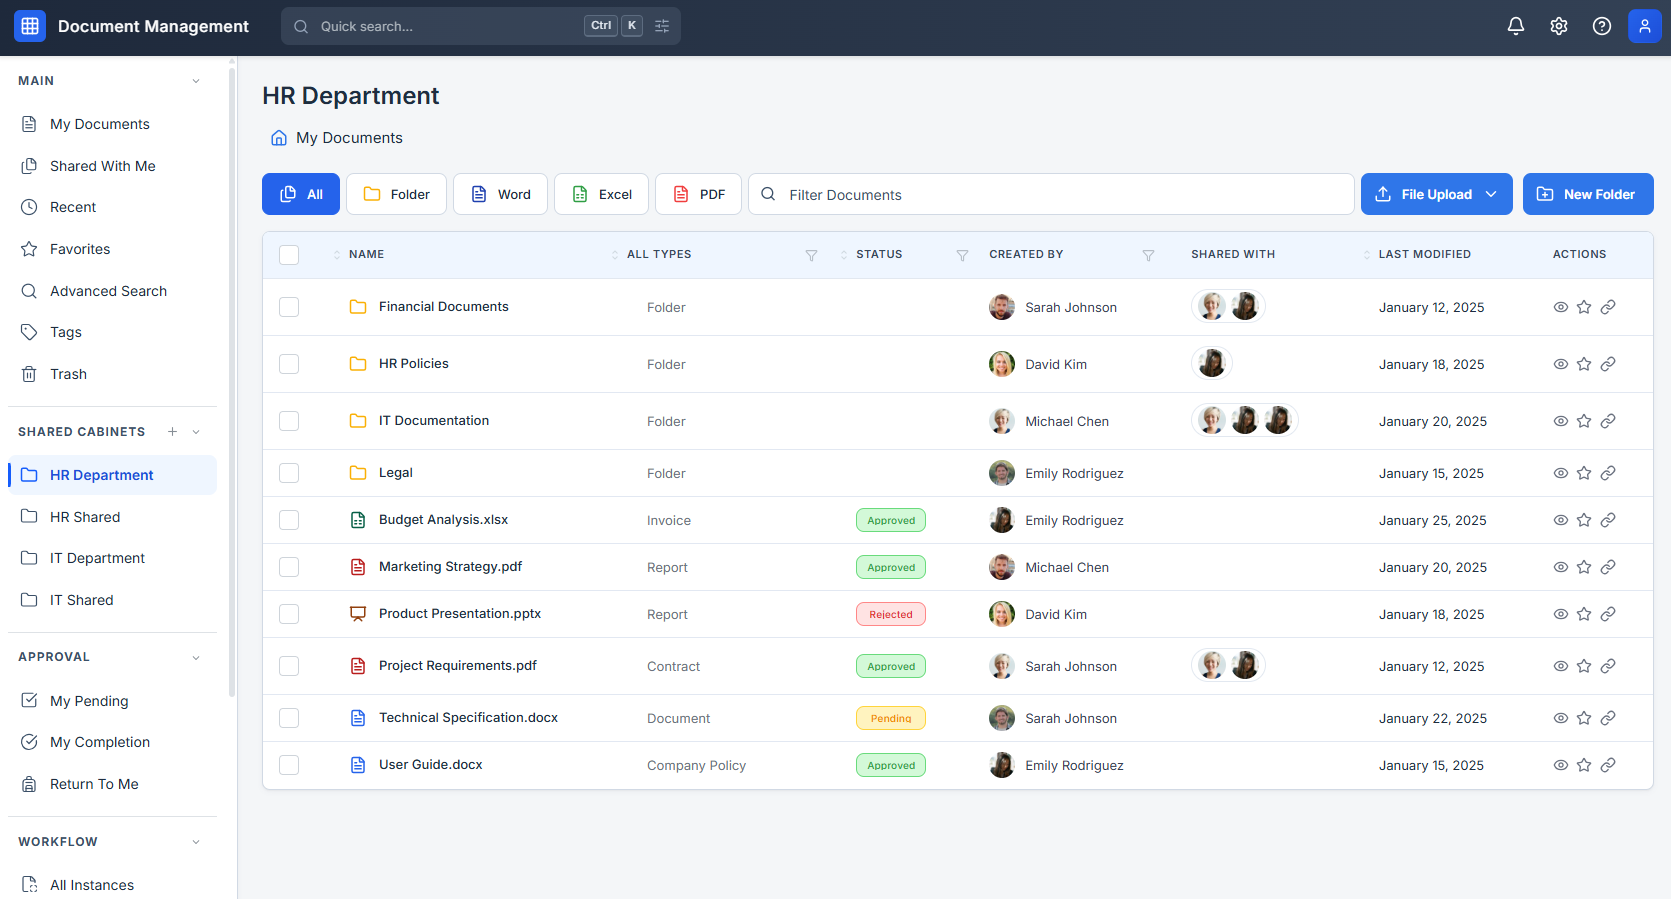Viewport: 1671px width, 899px height.
Task: Click the home icon in breadcrumb
Action: (x=279, y=138)
